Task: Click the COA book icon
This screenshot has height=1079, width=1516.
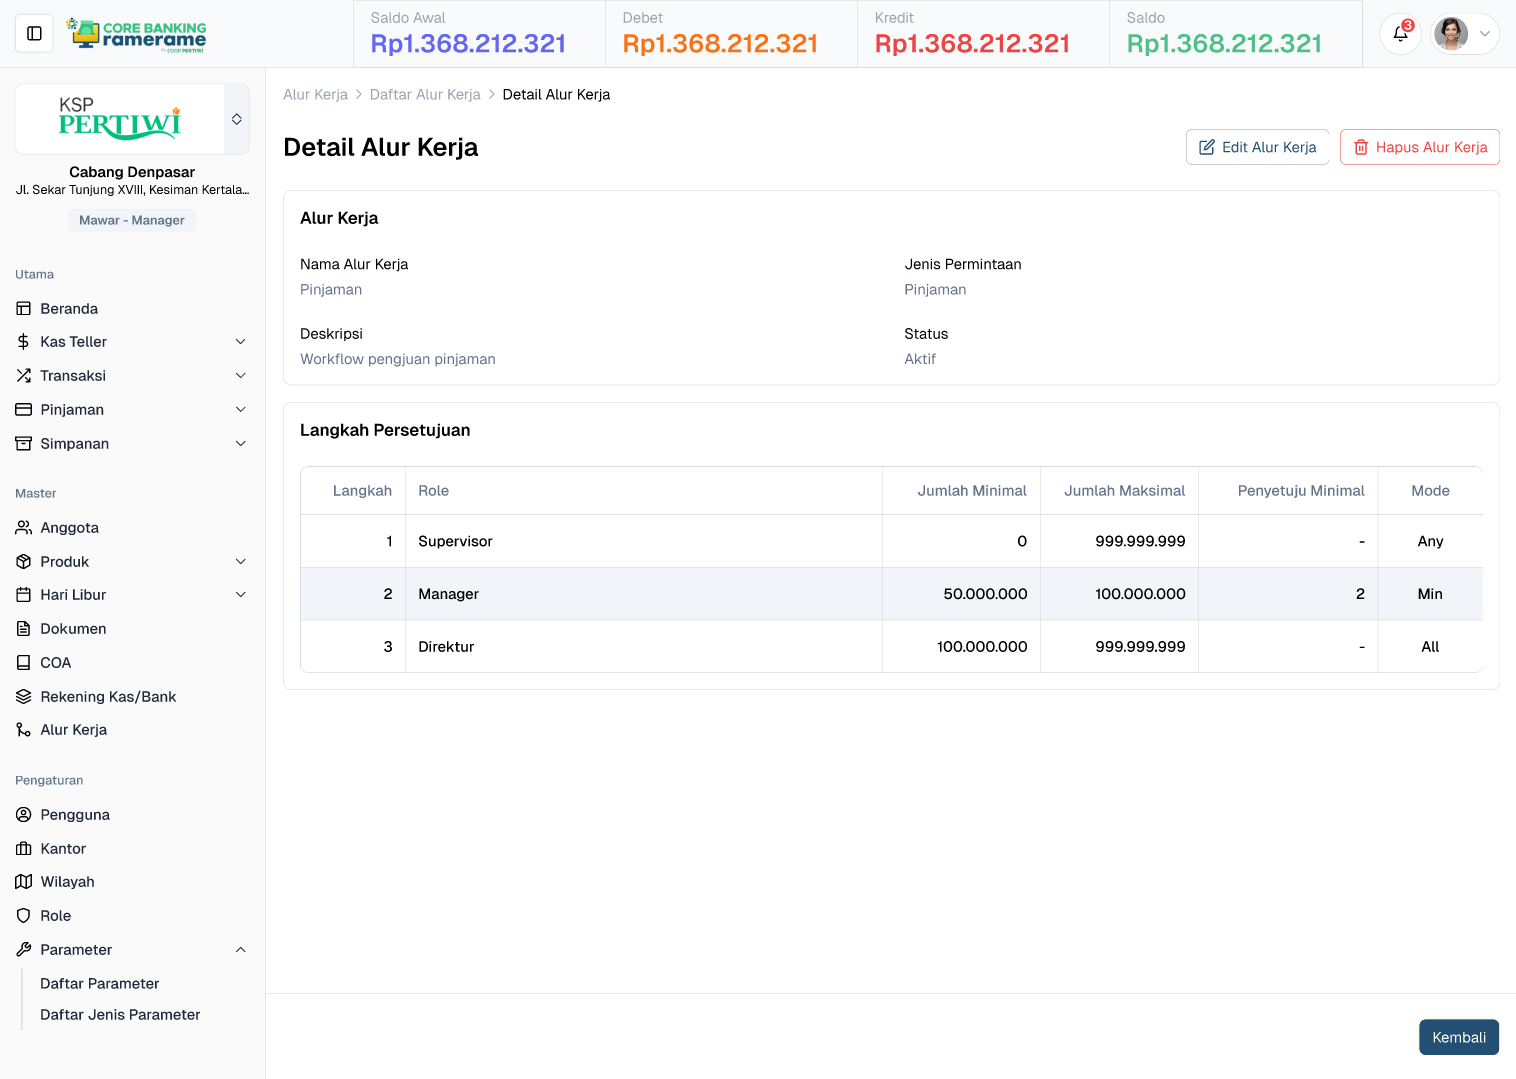Action: tap(24, 663)
